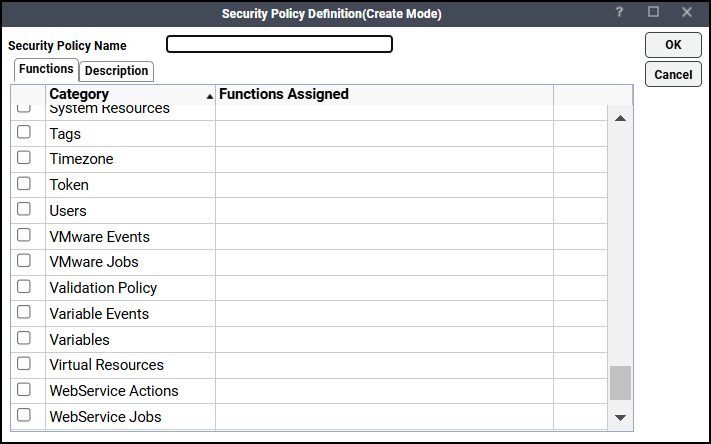Open the Functions tab
Viewport: 711px width, 444px height.
pos(46,70)
